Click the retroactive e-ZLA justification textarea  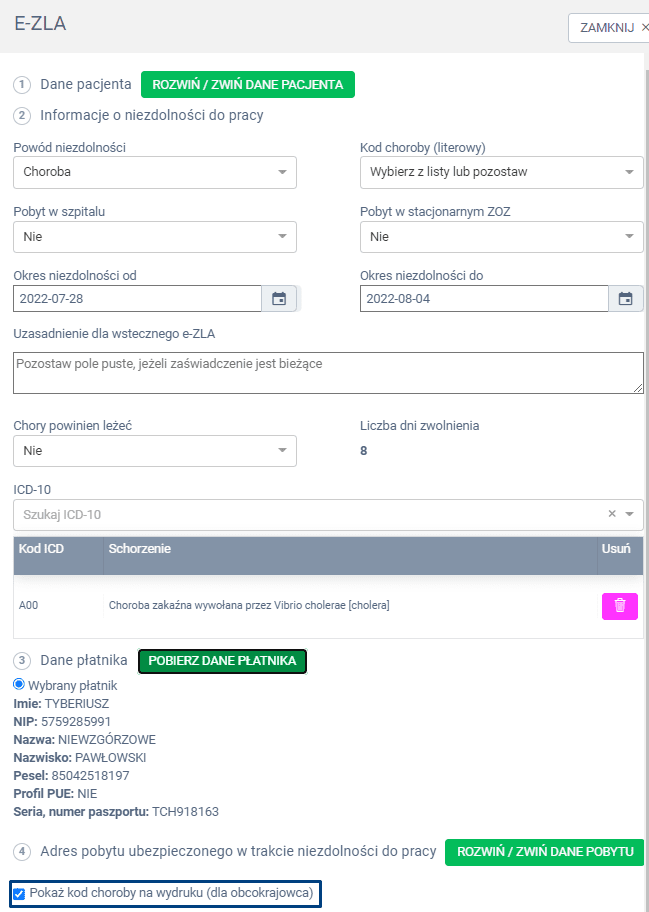tap(328, 372)
